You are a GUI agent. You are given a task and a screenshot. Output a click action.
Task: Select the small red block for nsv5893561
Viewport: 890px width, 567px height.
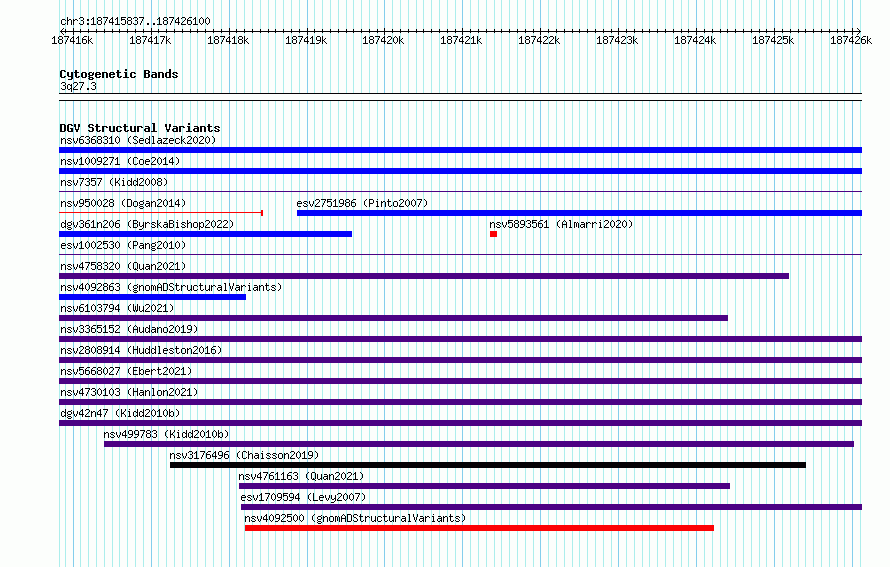click(493, 234)
